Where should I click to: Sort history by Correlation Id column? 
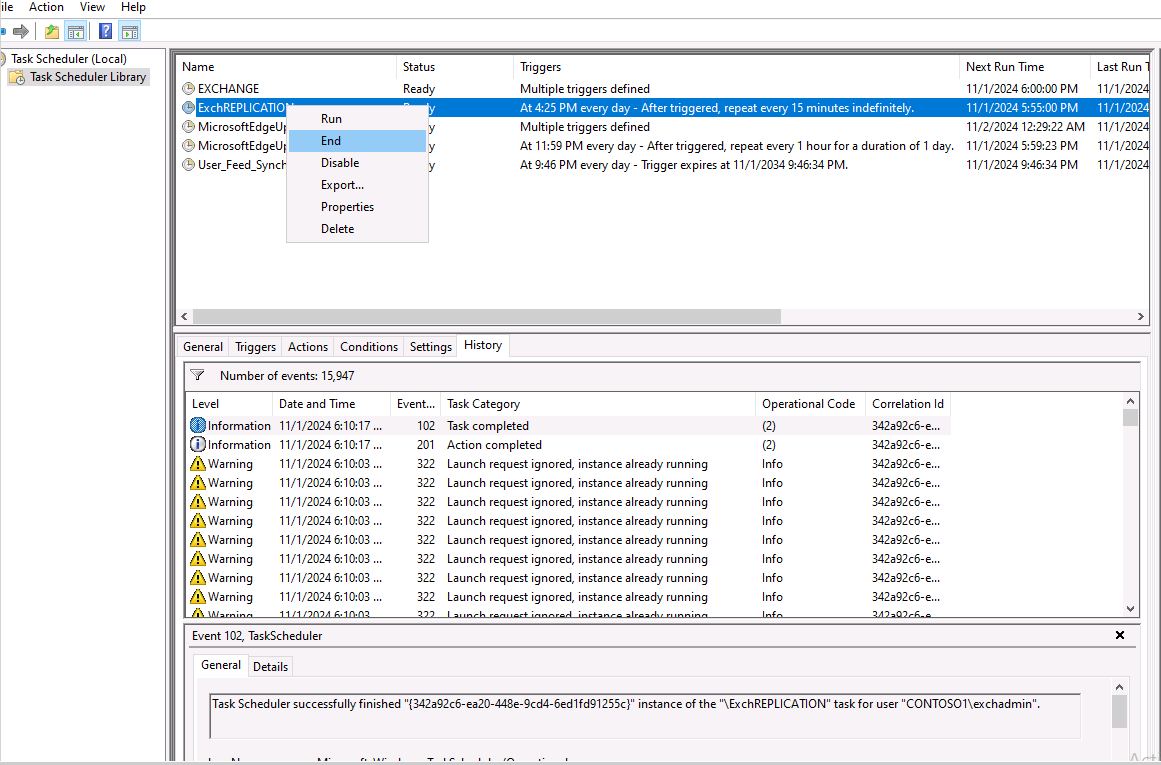pos(908,404)
